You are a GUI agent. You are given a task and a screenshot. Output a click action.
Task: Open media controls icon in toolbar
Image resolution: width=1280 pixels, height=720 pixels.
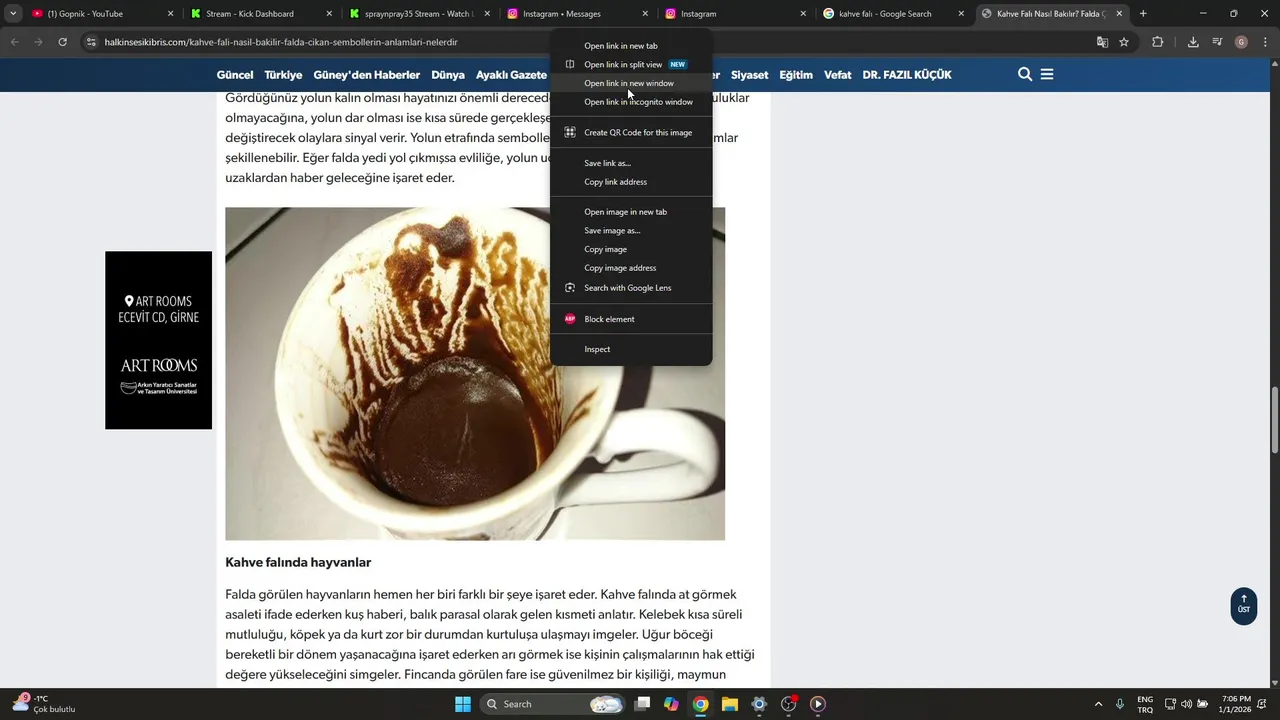(1217, 42)
